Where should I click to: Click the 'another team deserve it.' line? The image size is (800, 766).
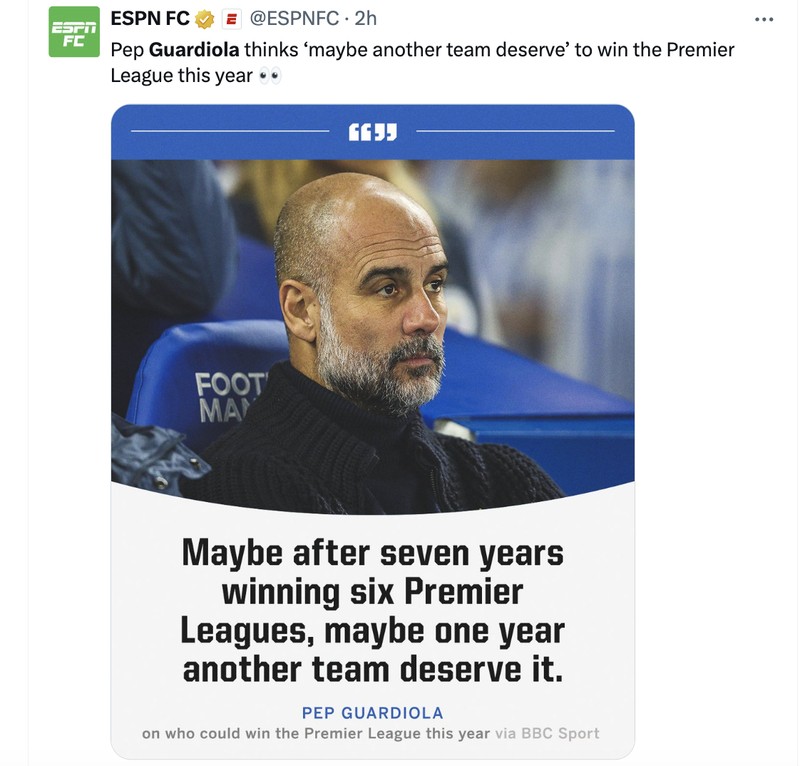[372, 668]
